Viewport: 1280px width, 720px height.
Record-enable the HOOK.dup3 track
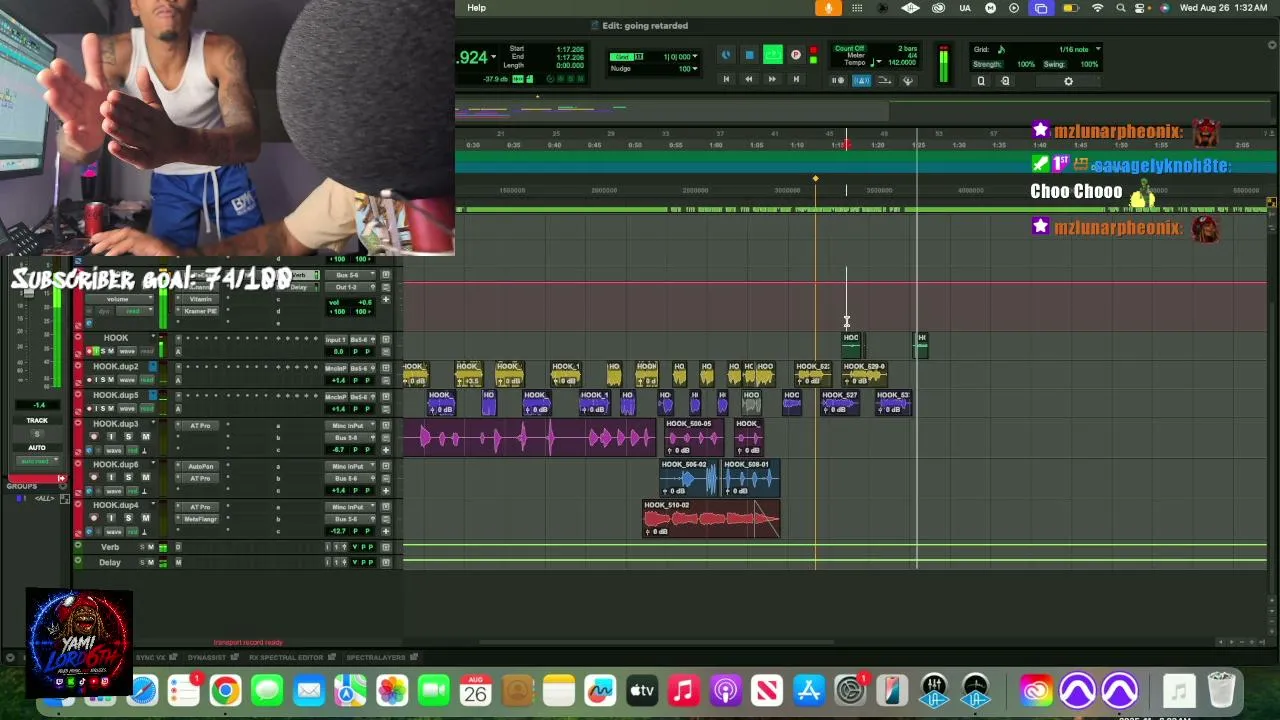point(94,437)
